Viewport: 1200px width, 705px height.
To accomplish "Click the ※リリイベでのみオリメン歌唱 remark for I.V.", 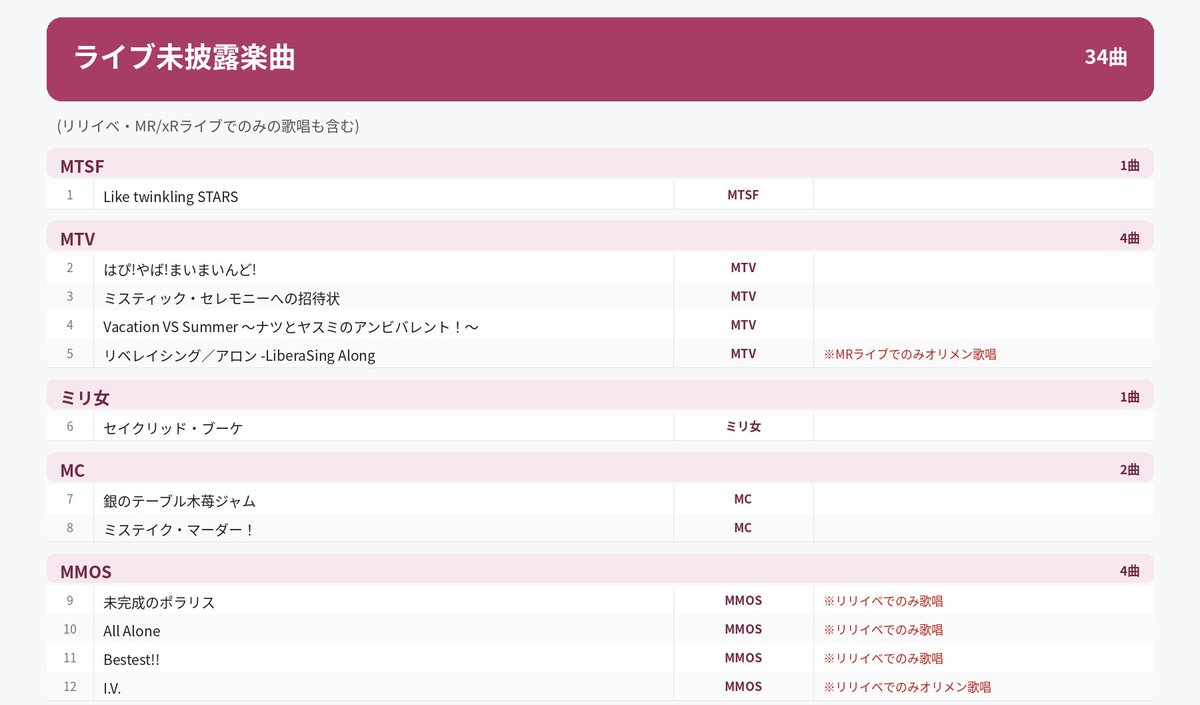I will click(907, 687).
